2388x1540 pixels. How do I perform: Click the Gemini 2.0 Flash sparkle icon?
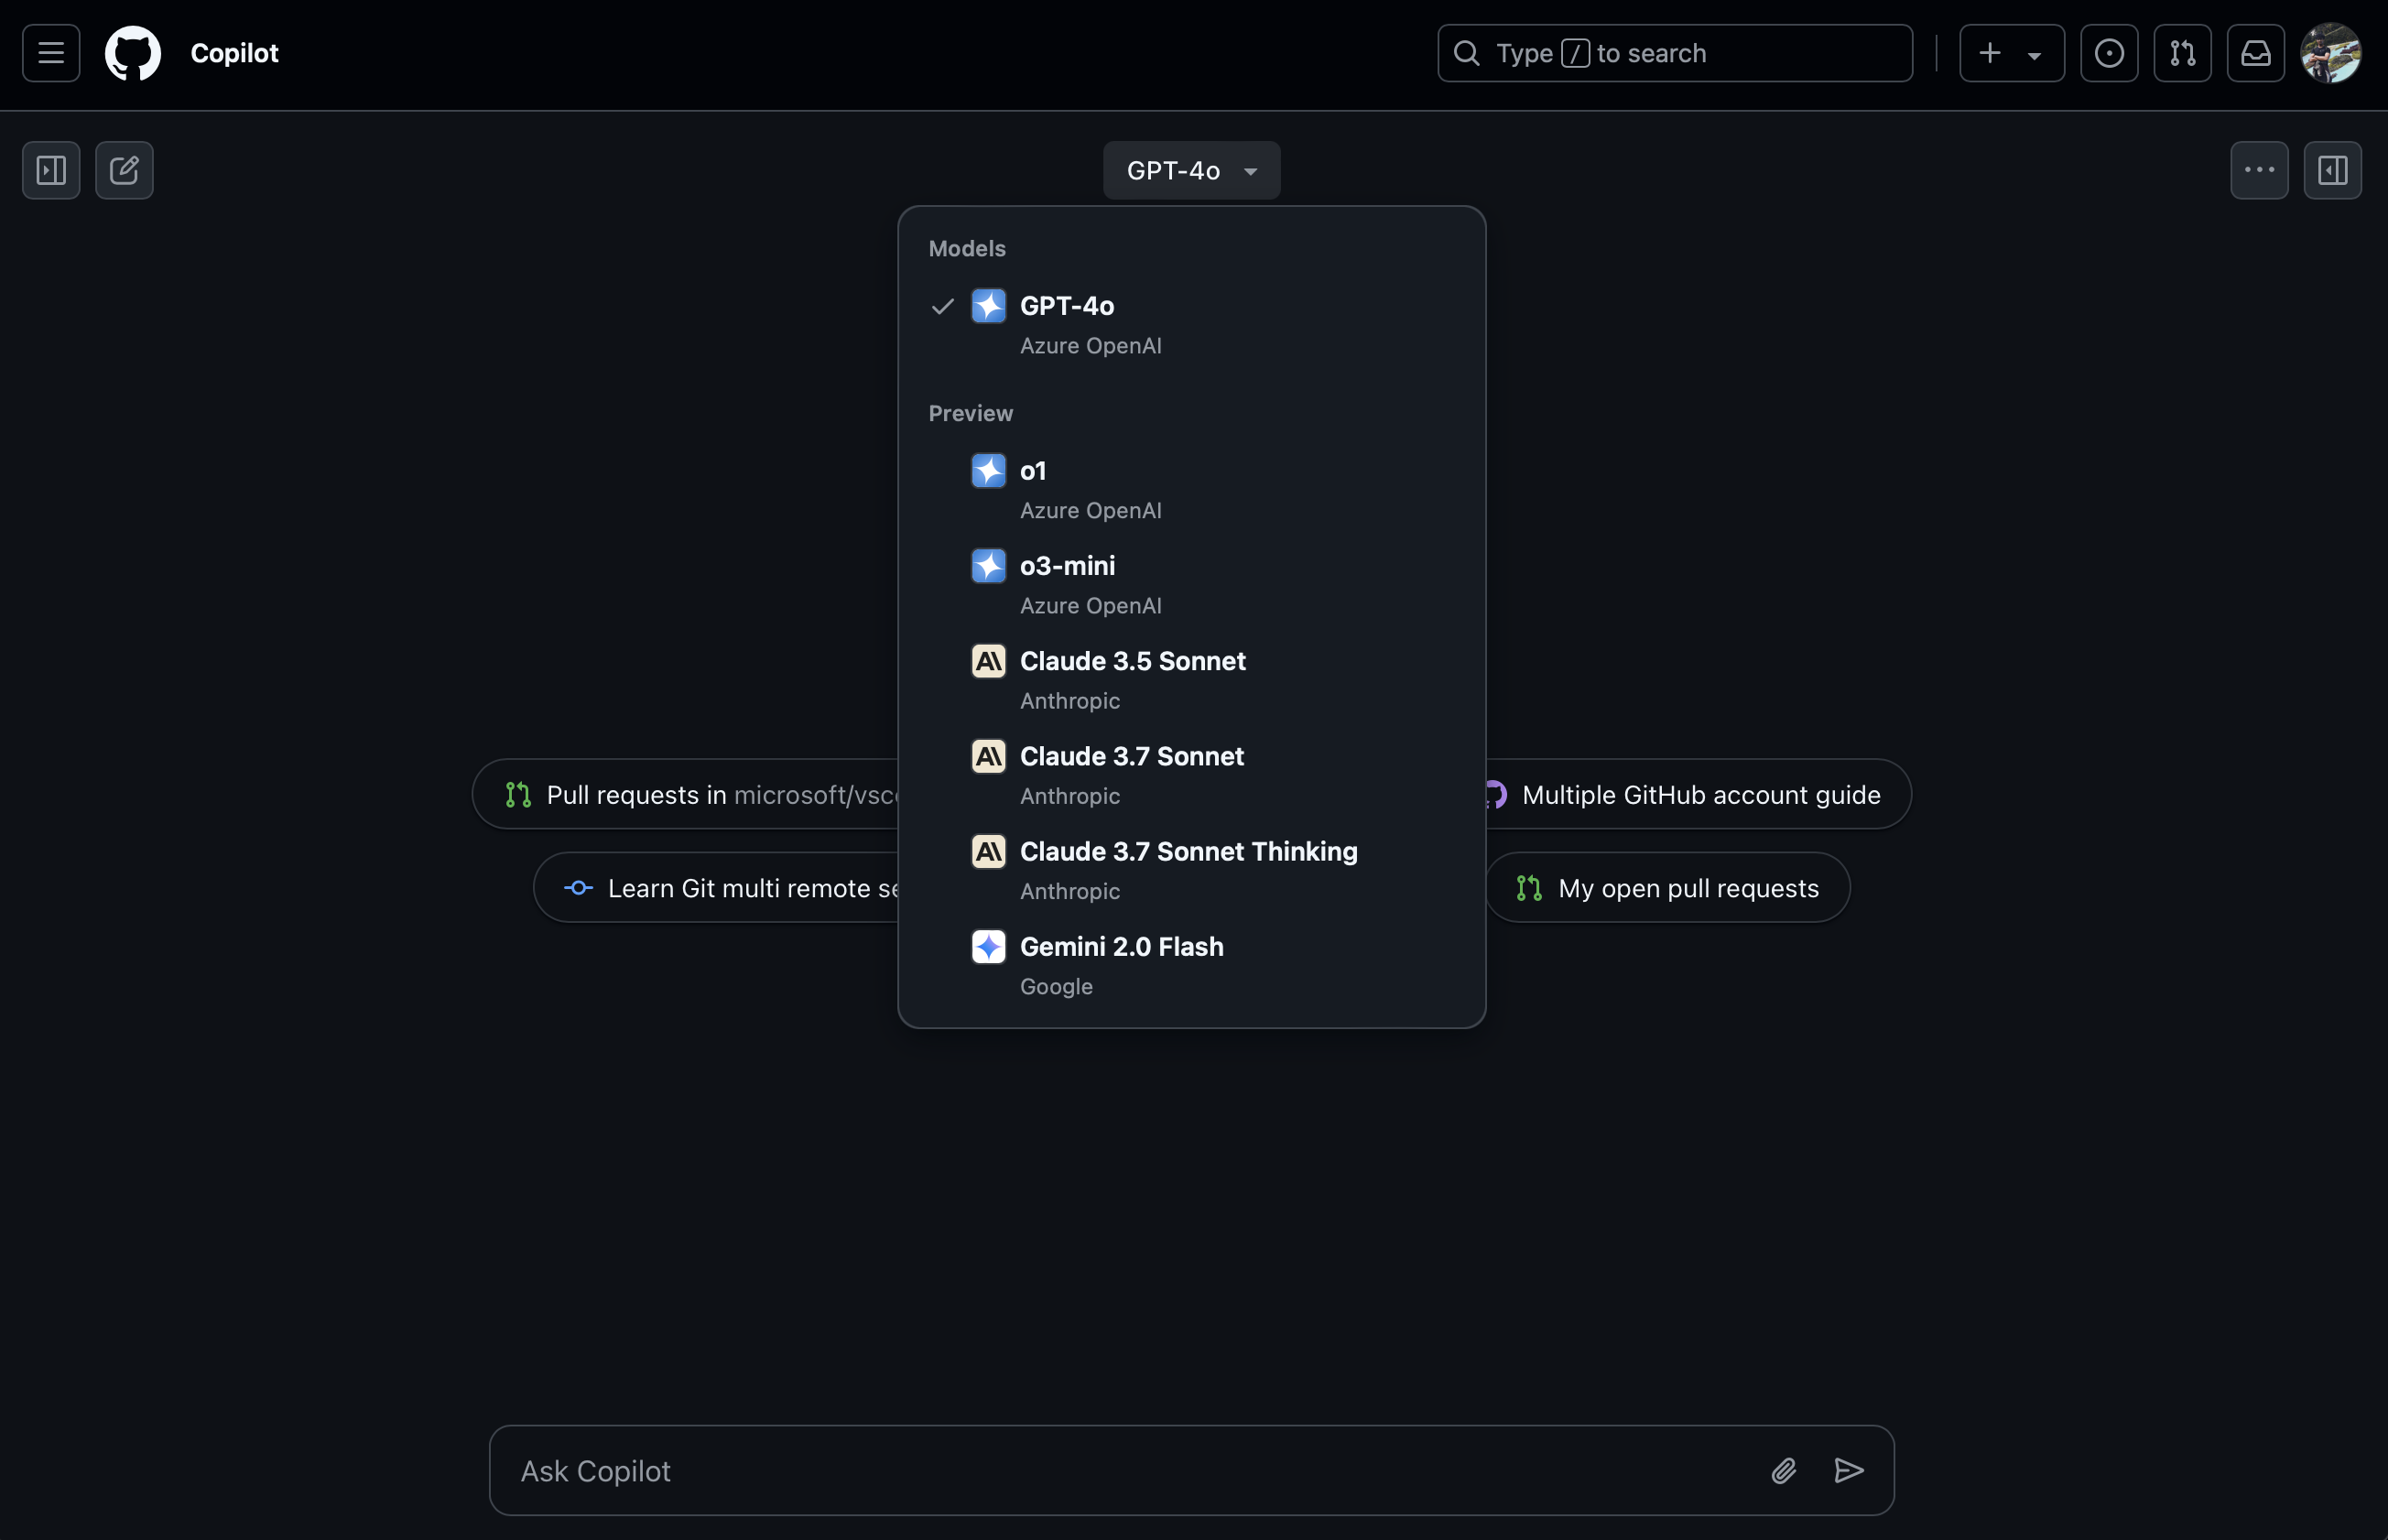[x=988, y=946]
